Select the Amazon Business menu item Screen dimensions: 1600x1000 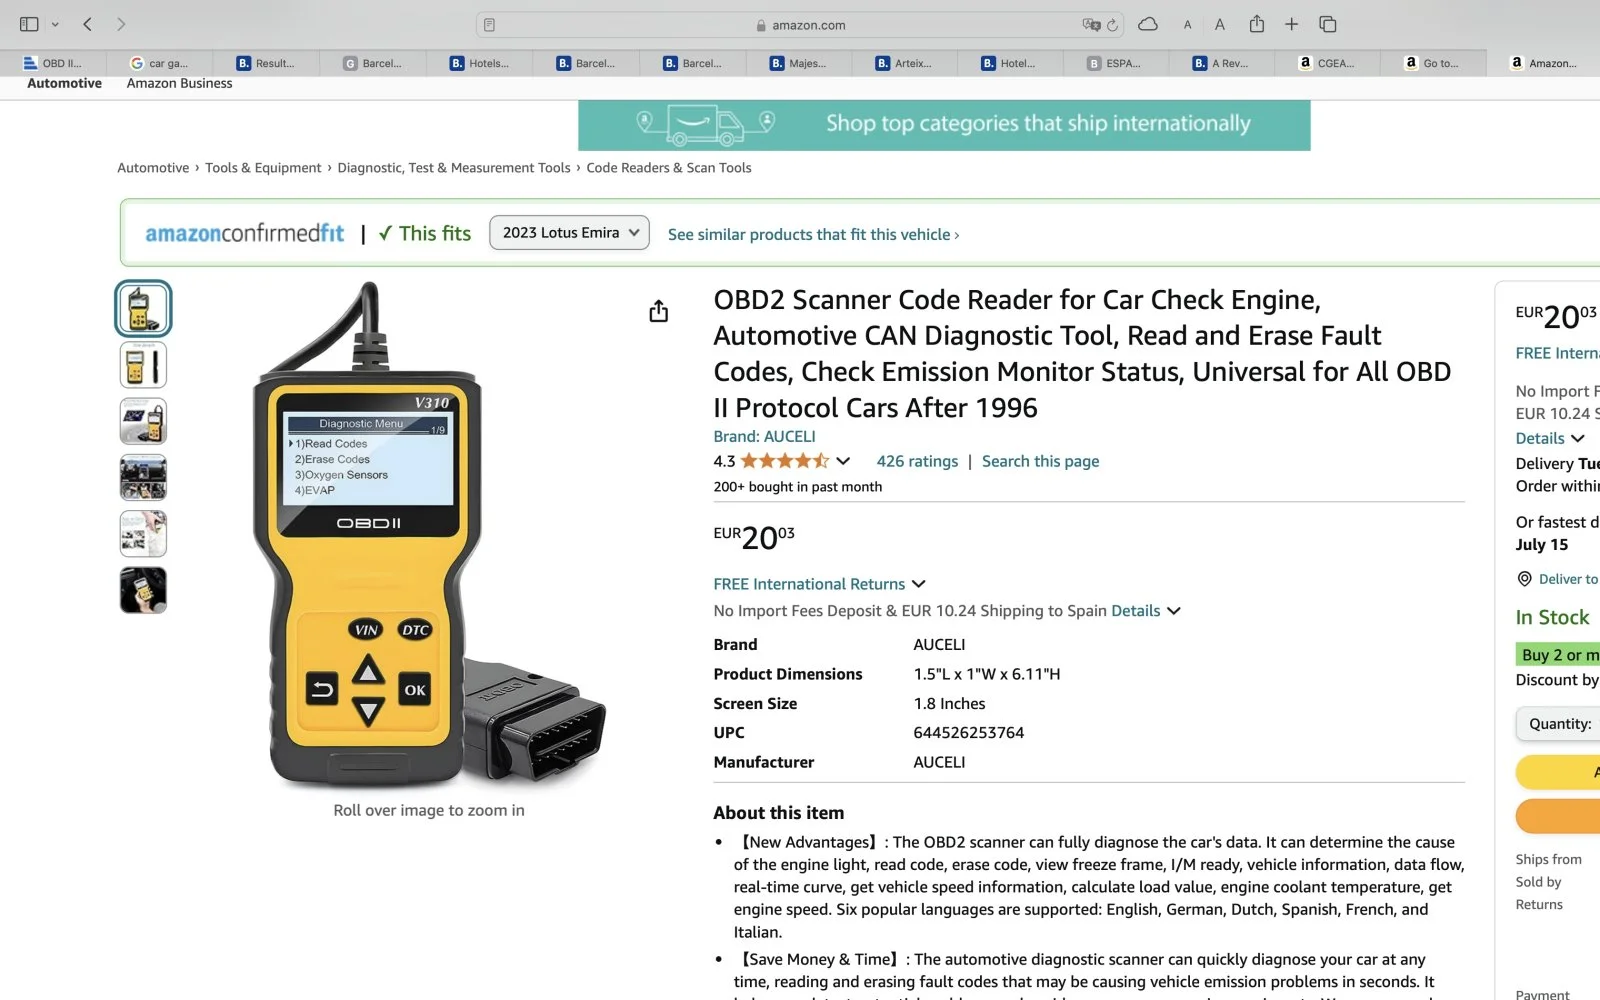click(179, 84)
